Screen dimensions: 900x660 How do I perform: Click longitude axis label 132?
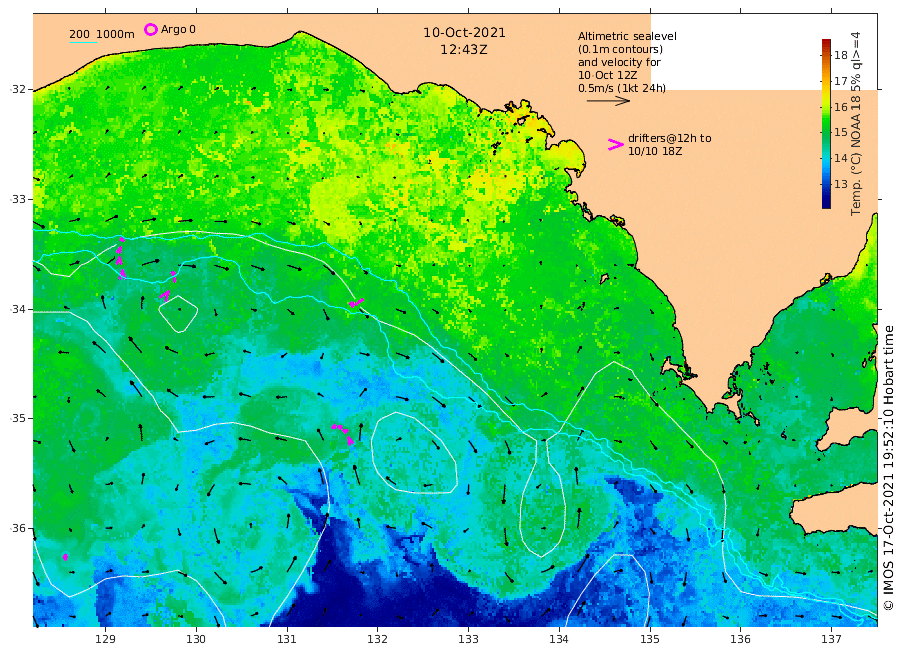377,639
